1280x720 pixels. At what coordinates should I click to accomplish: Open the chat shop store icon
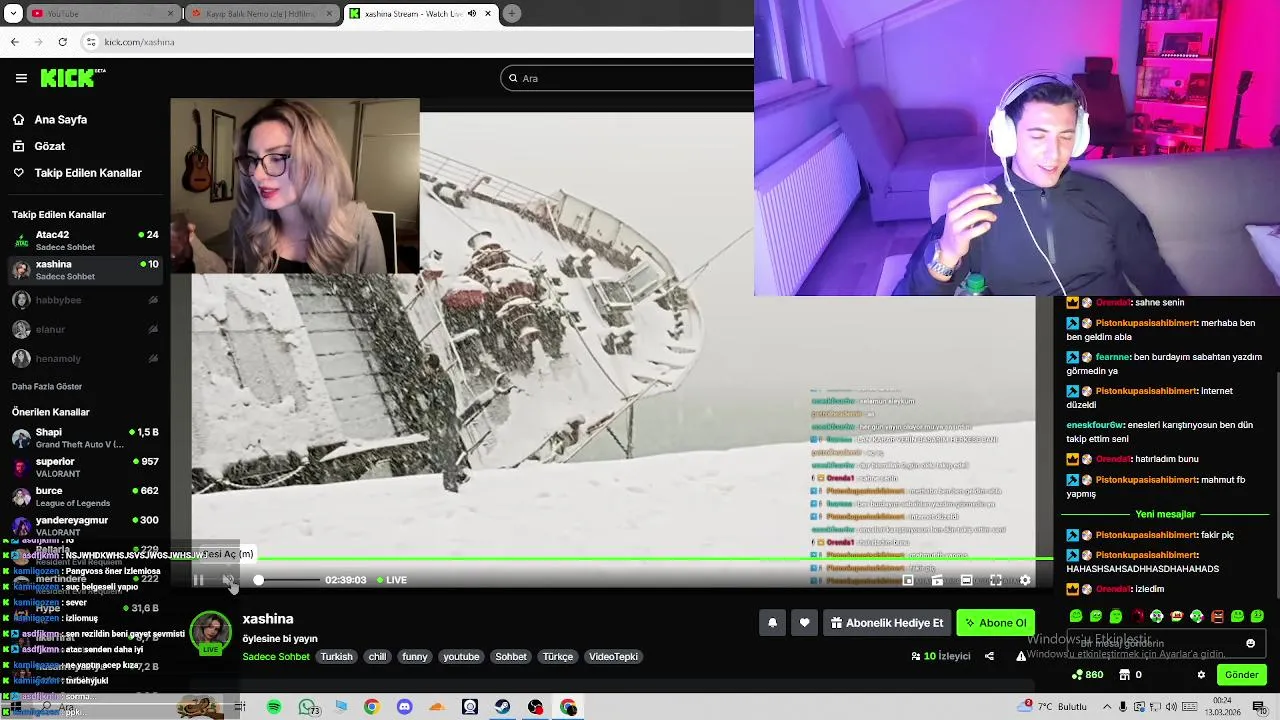1124,675
